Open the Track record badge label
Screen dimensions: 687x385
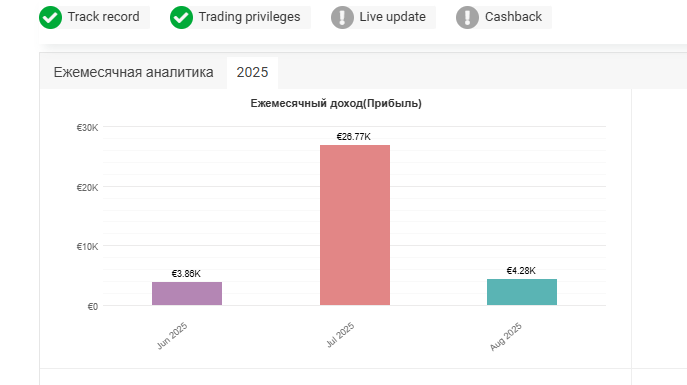pos(103,17)
